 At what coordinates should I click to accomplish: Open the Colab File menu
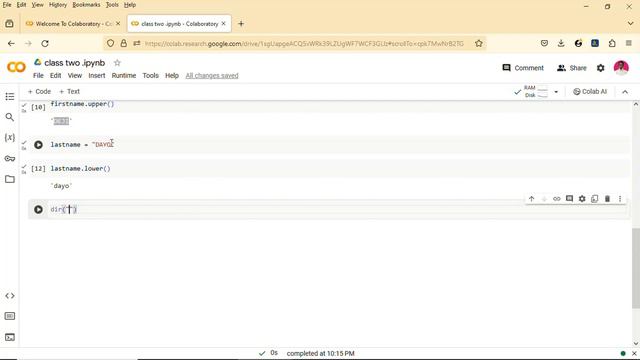(38, 76)
